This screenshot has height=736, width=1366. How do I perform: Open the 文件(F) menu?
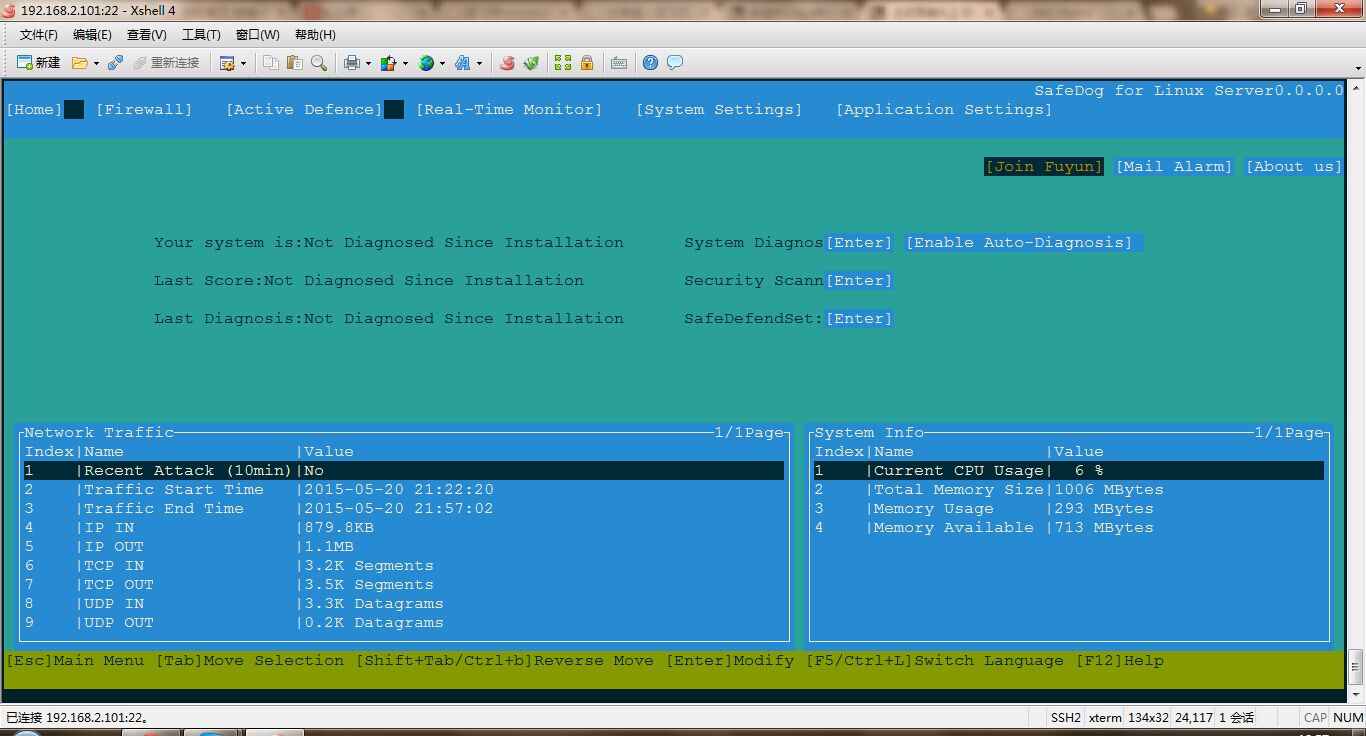[39, 35]
